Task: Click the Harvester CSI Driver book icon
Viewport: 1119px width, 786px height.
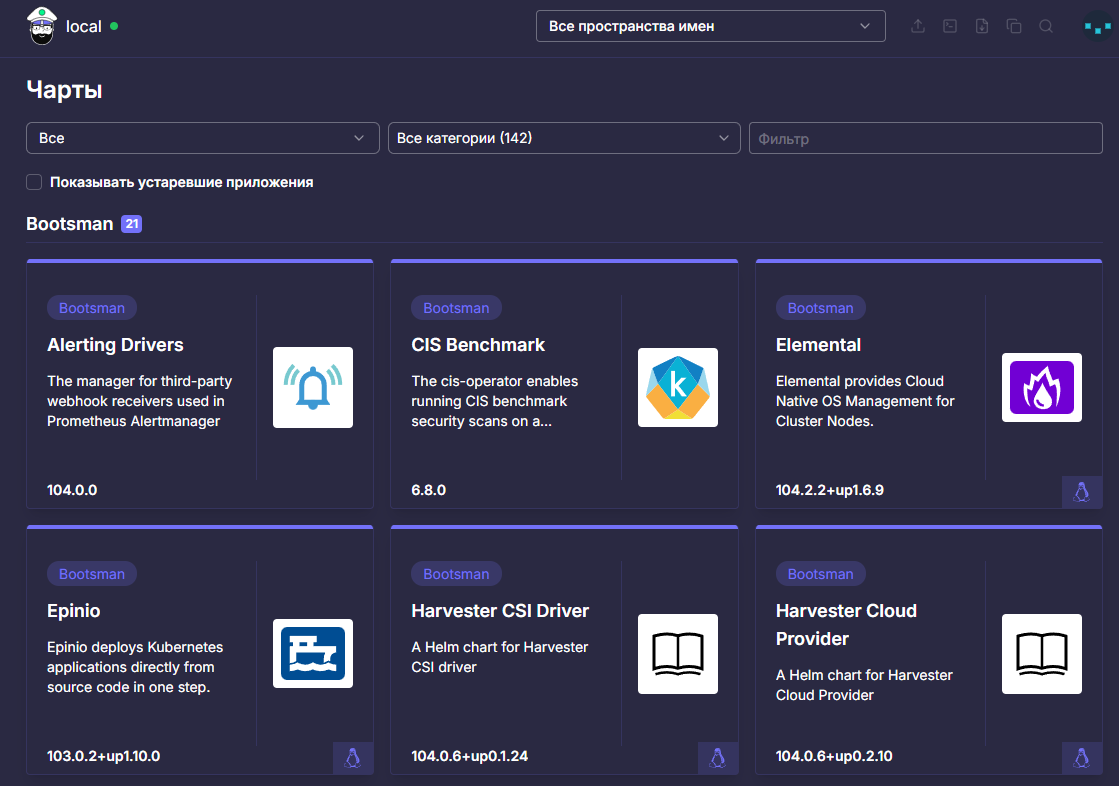Action: pos(677,653)
